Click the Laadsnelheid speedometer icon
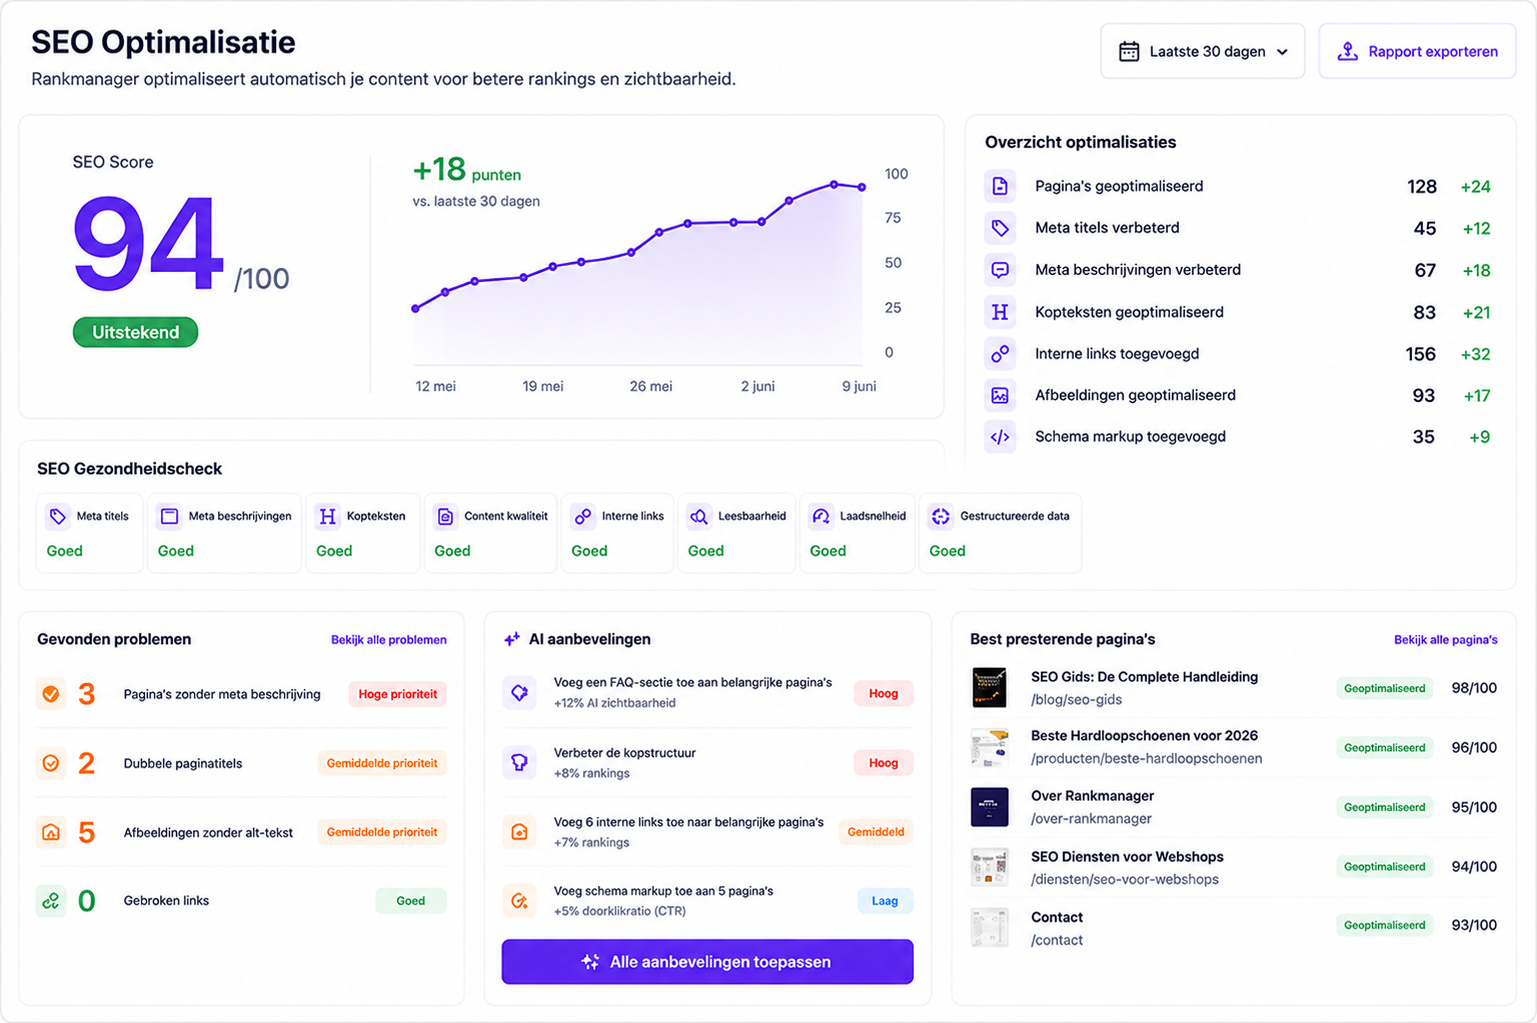 coord(821,517)
